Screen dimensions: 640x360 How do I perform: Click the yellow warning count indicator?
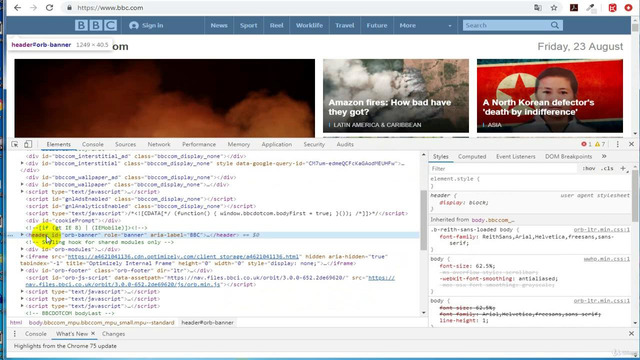coord(600,144)
